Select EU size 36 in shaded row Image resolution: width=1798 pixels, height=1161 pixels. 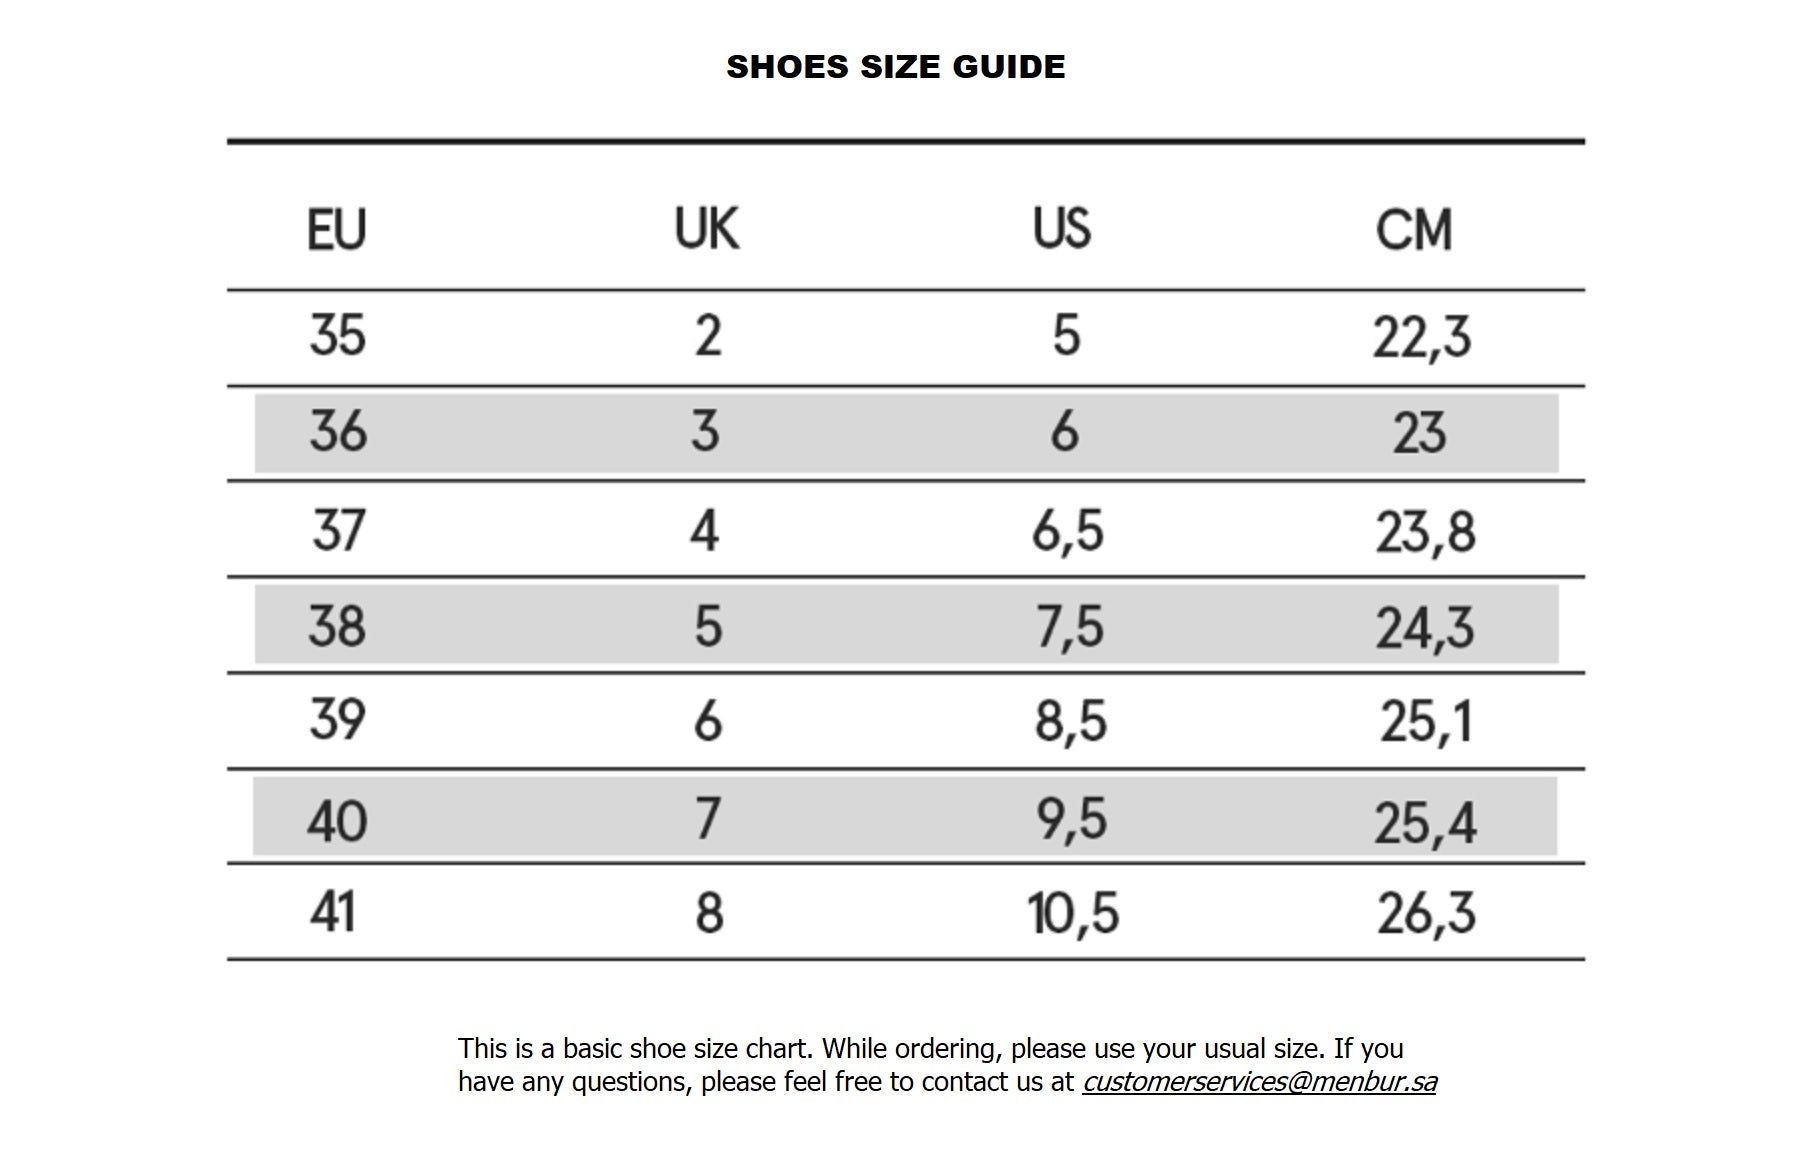(x=338, y=432)
